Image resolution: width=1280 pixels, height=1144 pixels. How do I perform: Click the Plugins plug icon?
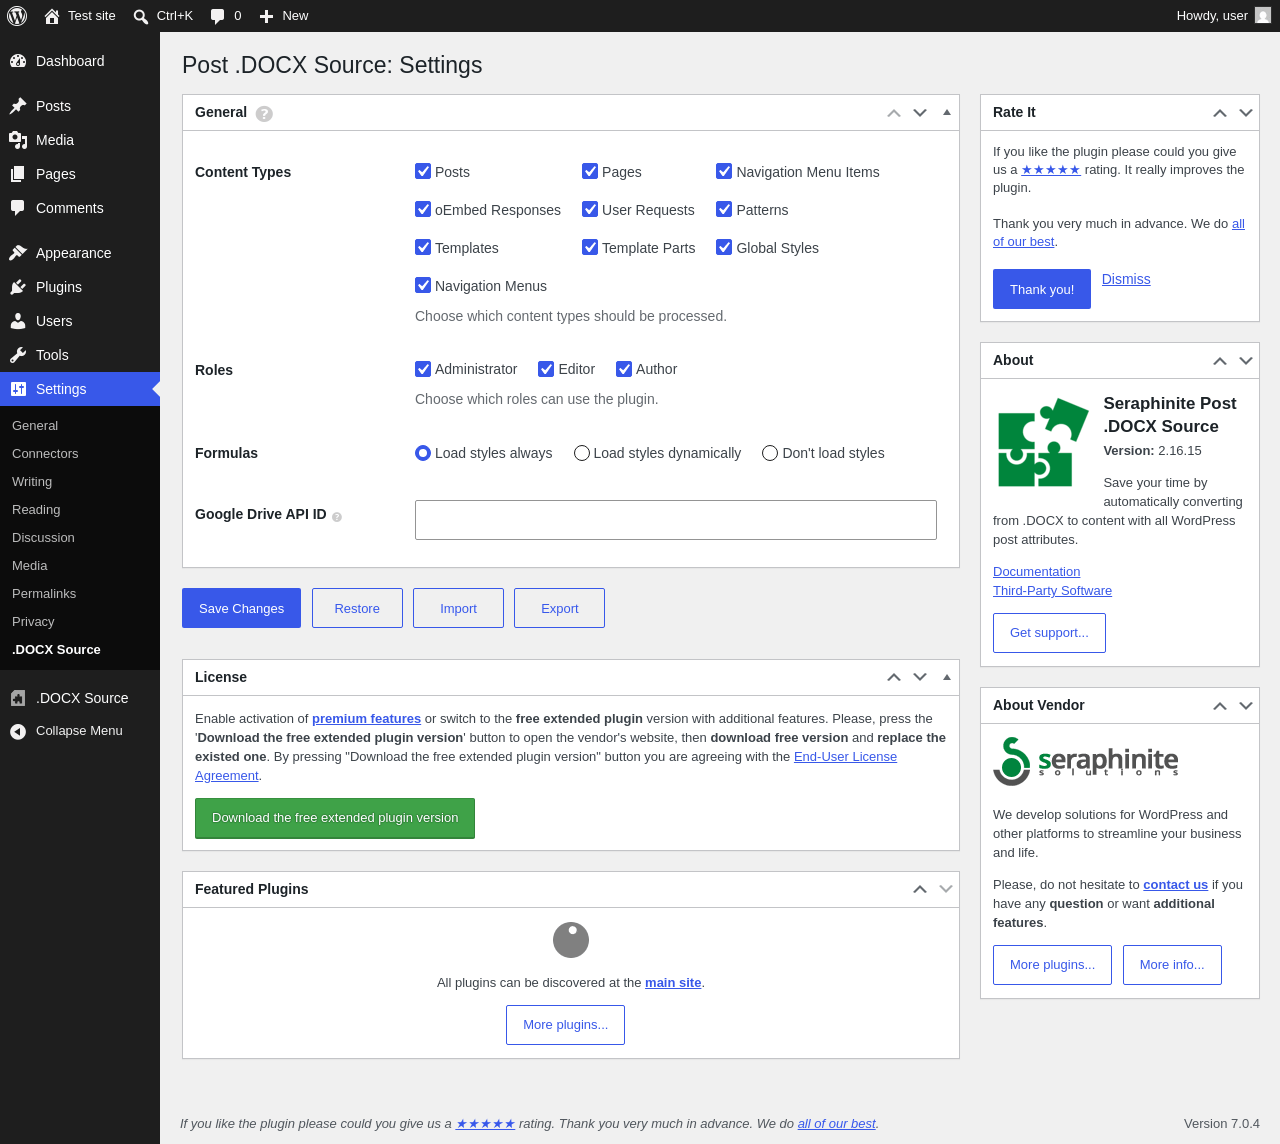tap(18, 287)
